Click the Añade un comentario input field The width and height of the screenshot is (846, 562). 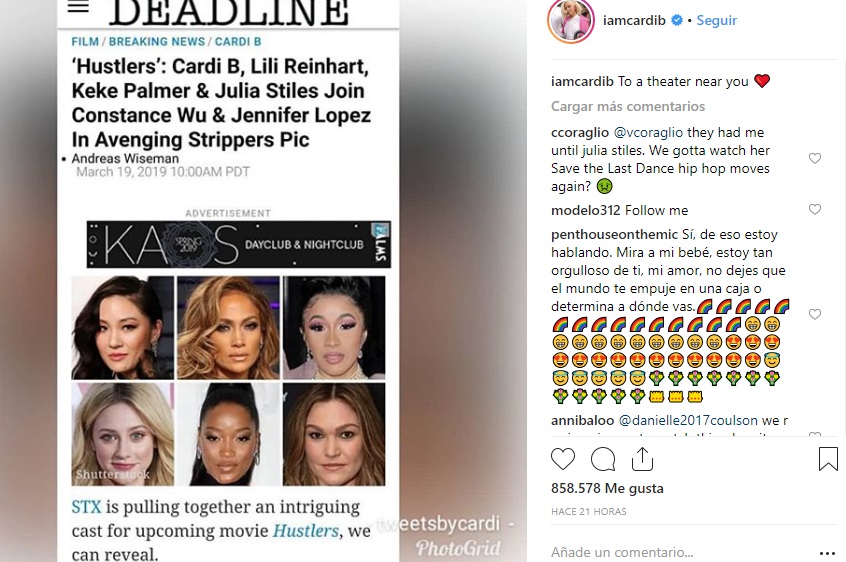click(x=680, y=552)
